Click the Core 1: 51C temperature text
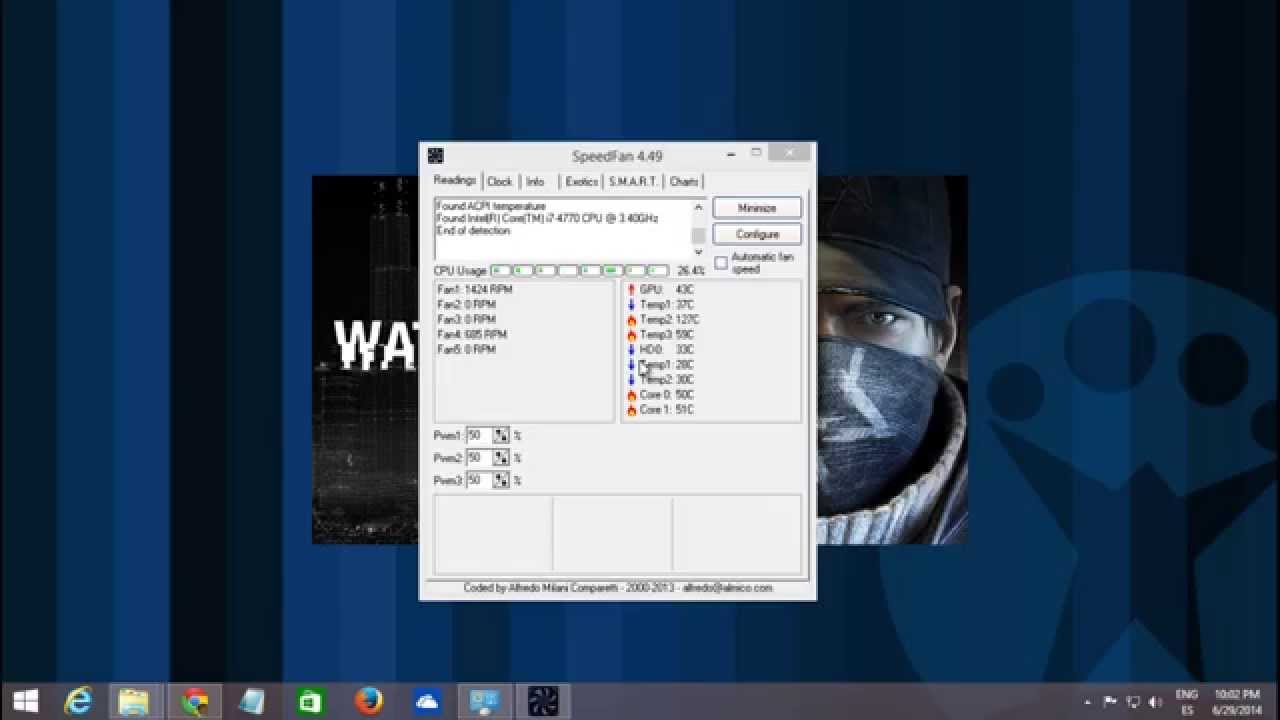This screenshot has height=720, width=1280. pyautogui.click(x=667, y=410)
